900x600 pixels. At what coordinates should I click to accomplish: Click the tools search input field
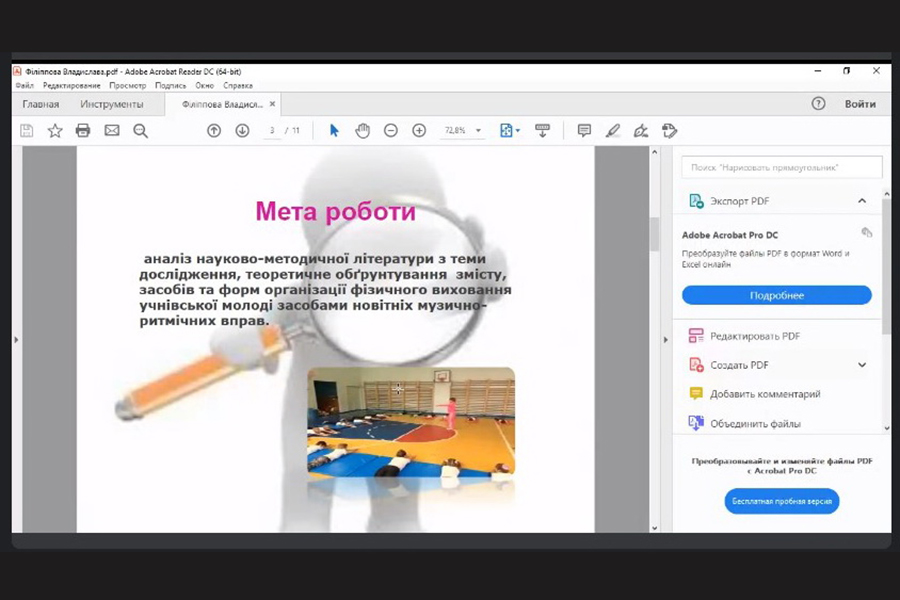[782, 167]
